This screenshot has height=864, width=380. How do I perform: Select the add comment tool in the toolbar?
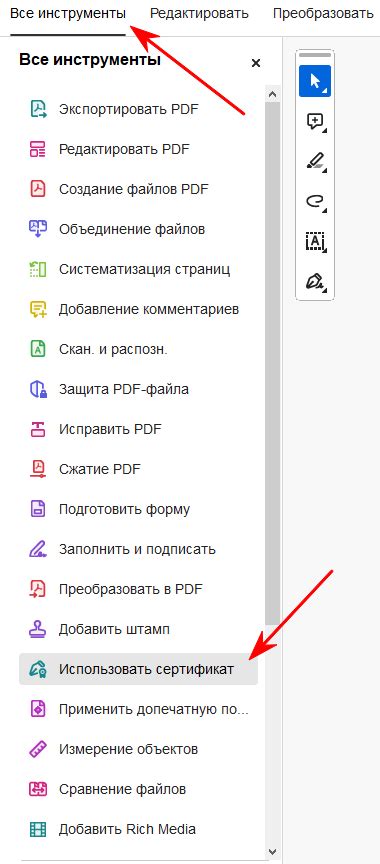[x=315, y=122]
